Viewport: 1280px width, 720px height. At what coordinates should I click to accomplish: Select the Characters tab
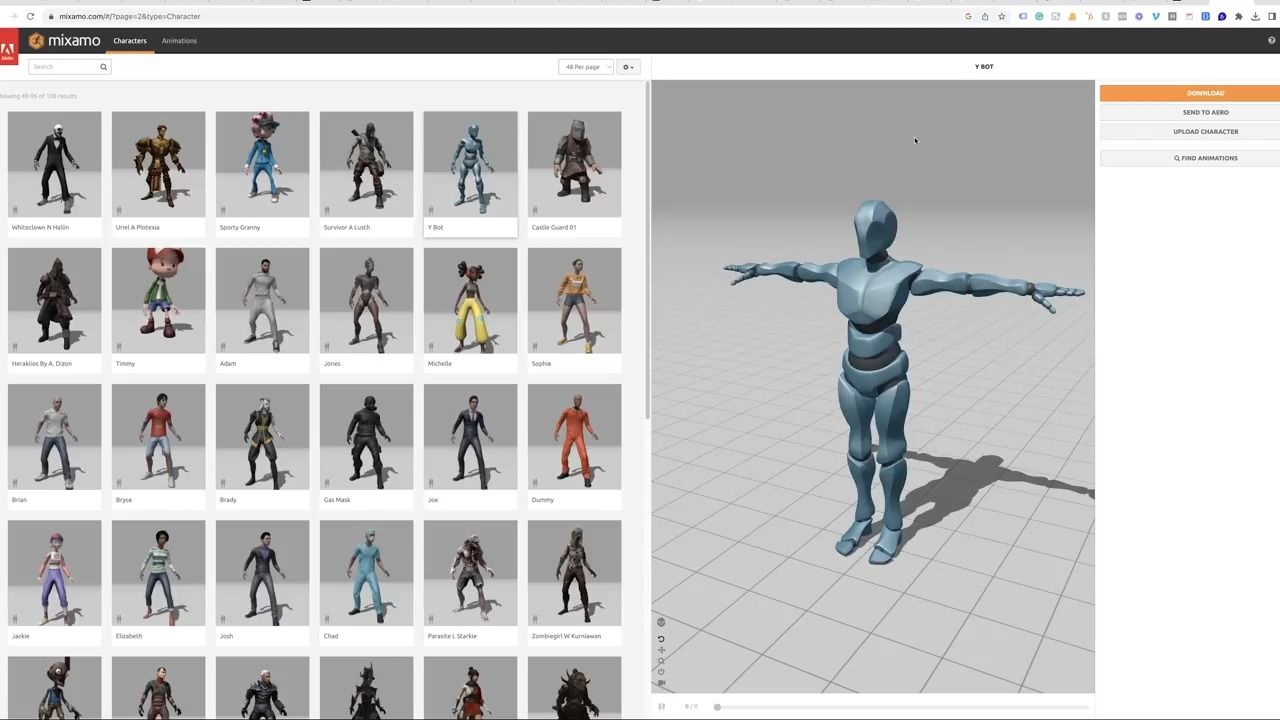point(129,40)
